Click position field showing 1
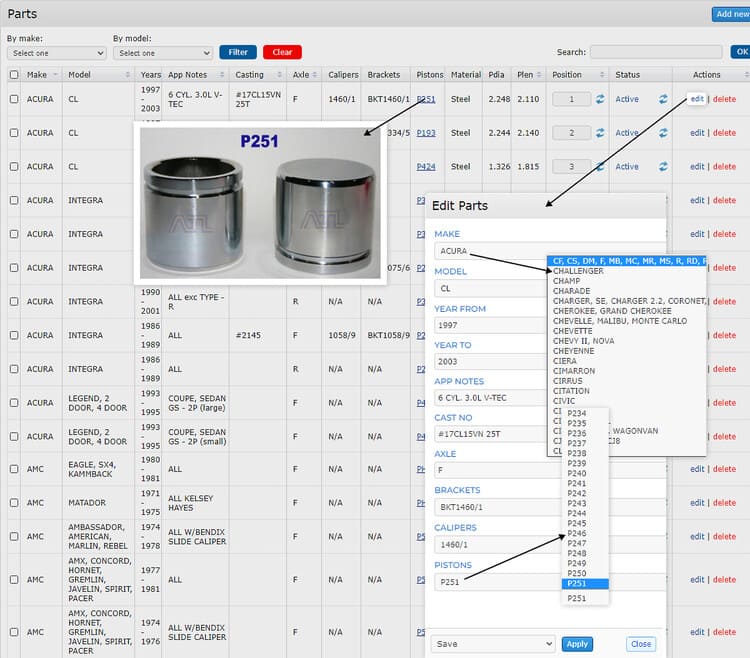750x658 pixels. [572, 99]
